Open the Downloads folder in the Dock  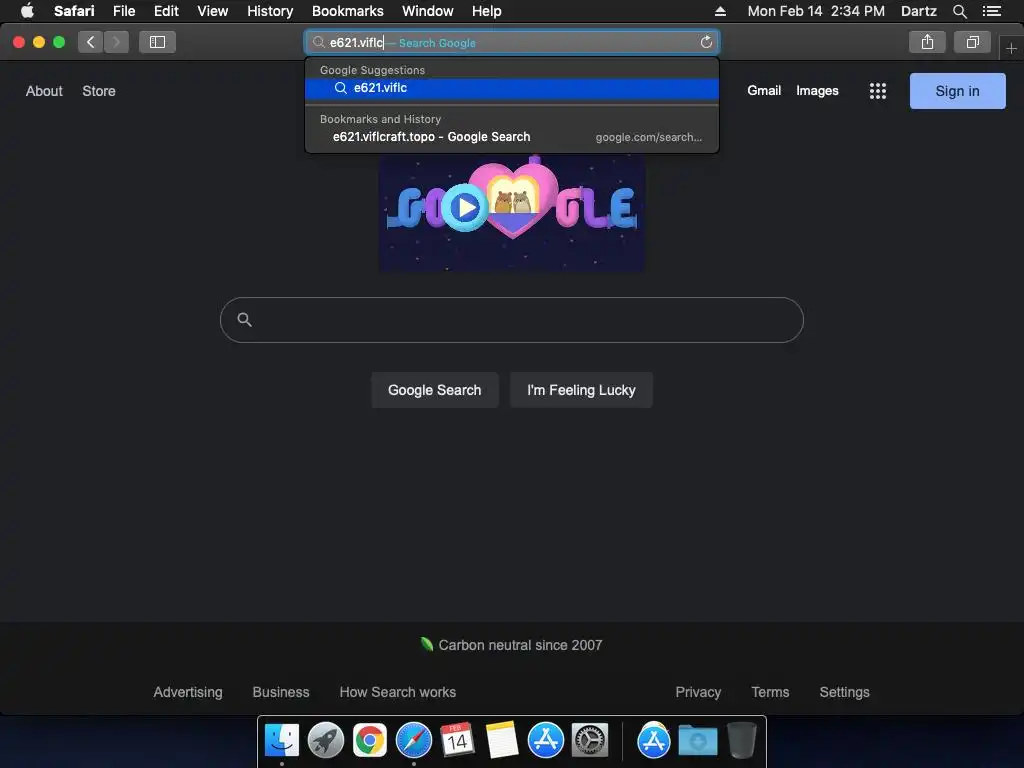pyautogui.click(x=697, y=741)
